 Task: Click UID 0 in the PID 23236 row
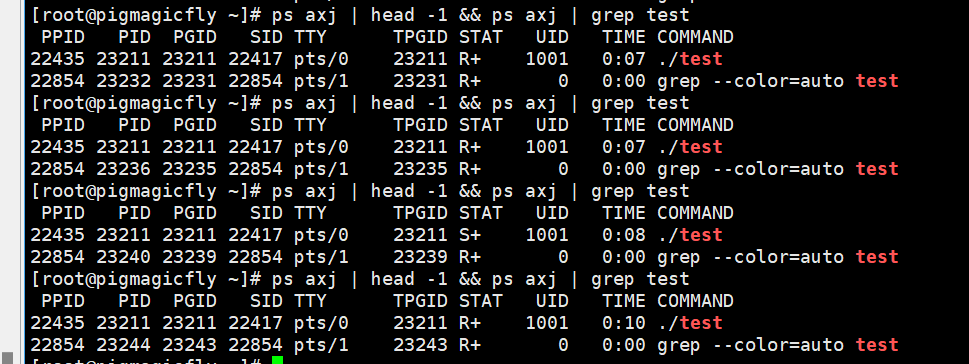562,169
